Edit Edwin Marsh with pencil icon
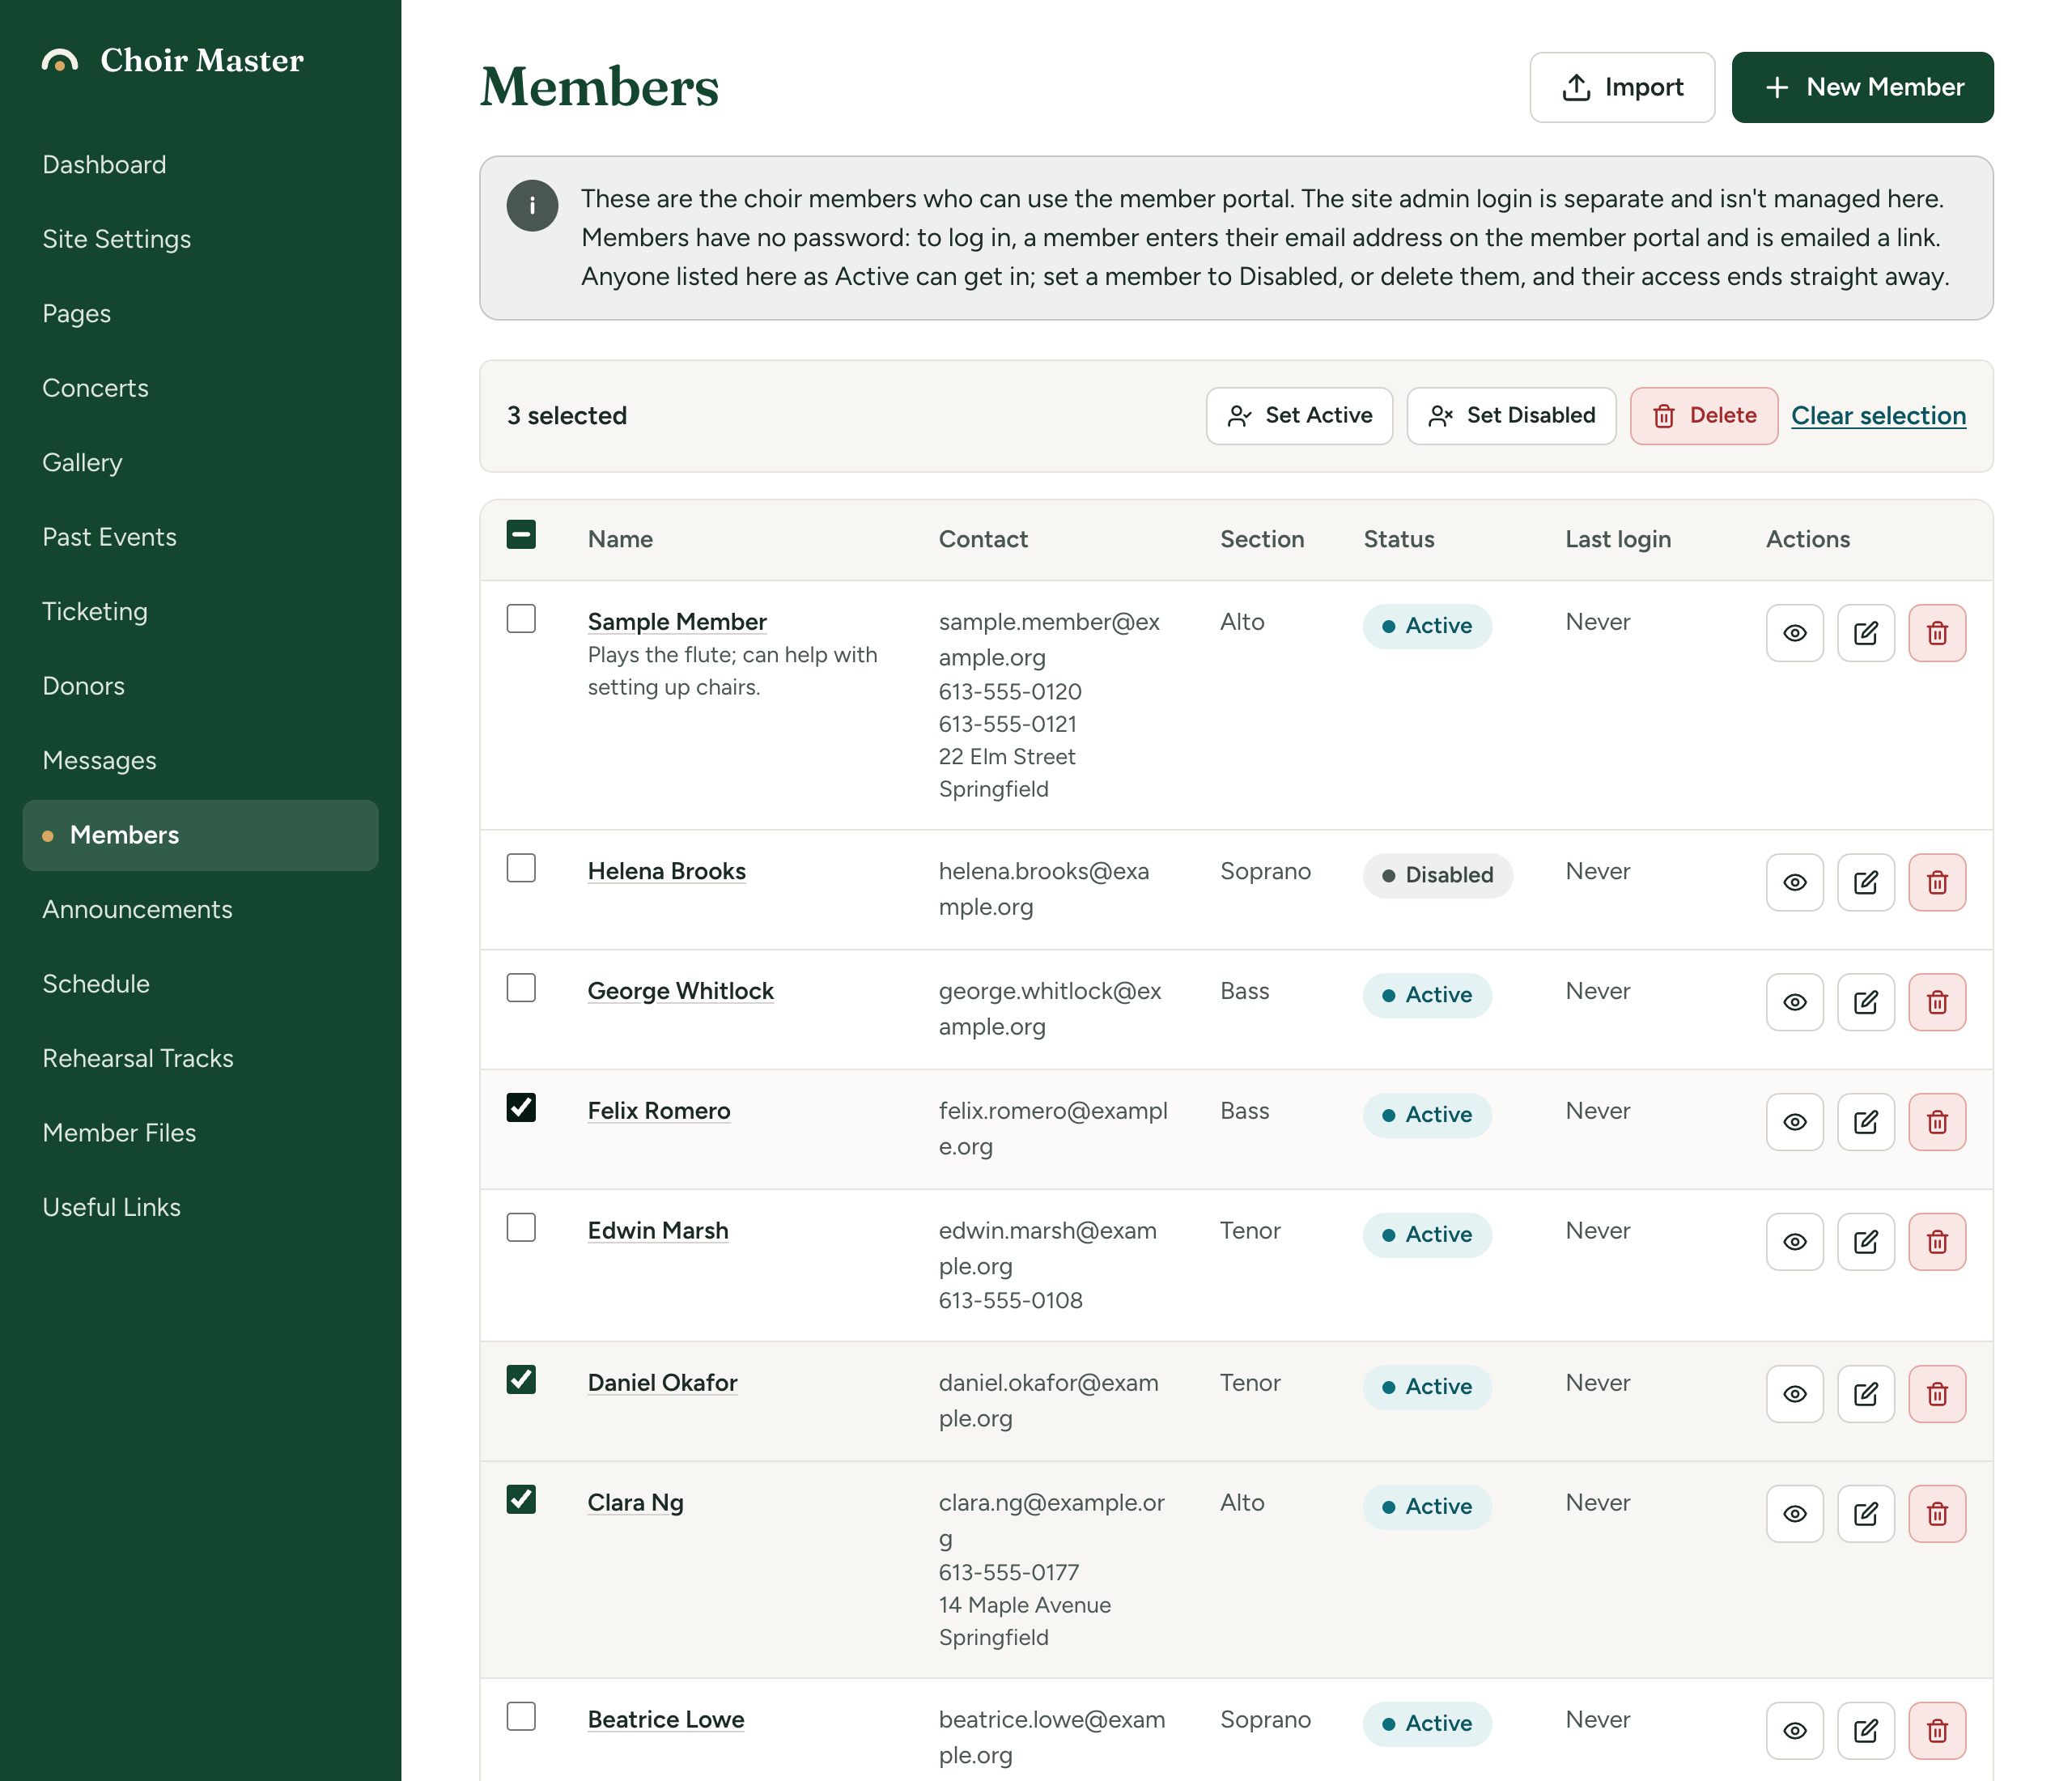This screenshot has width=2072, height=1781. [x=1866, y=1242]
